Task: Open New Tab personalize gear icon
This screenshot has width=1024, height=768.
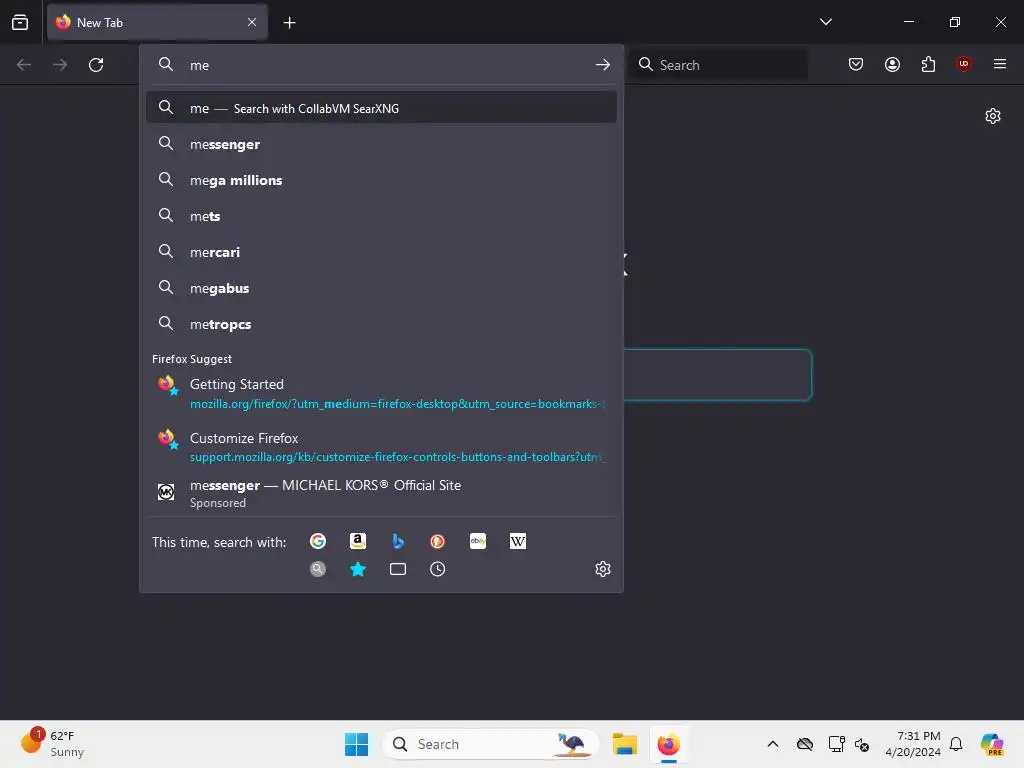Action: (993, 116)
